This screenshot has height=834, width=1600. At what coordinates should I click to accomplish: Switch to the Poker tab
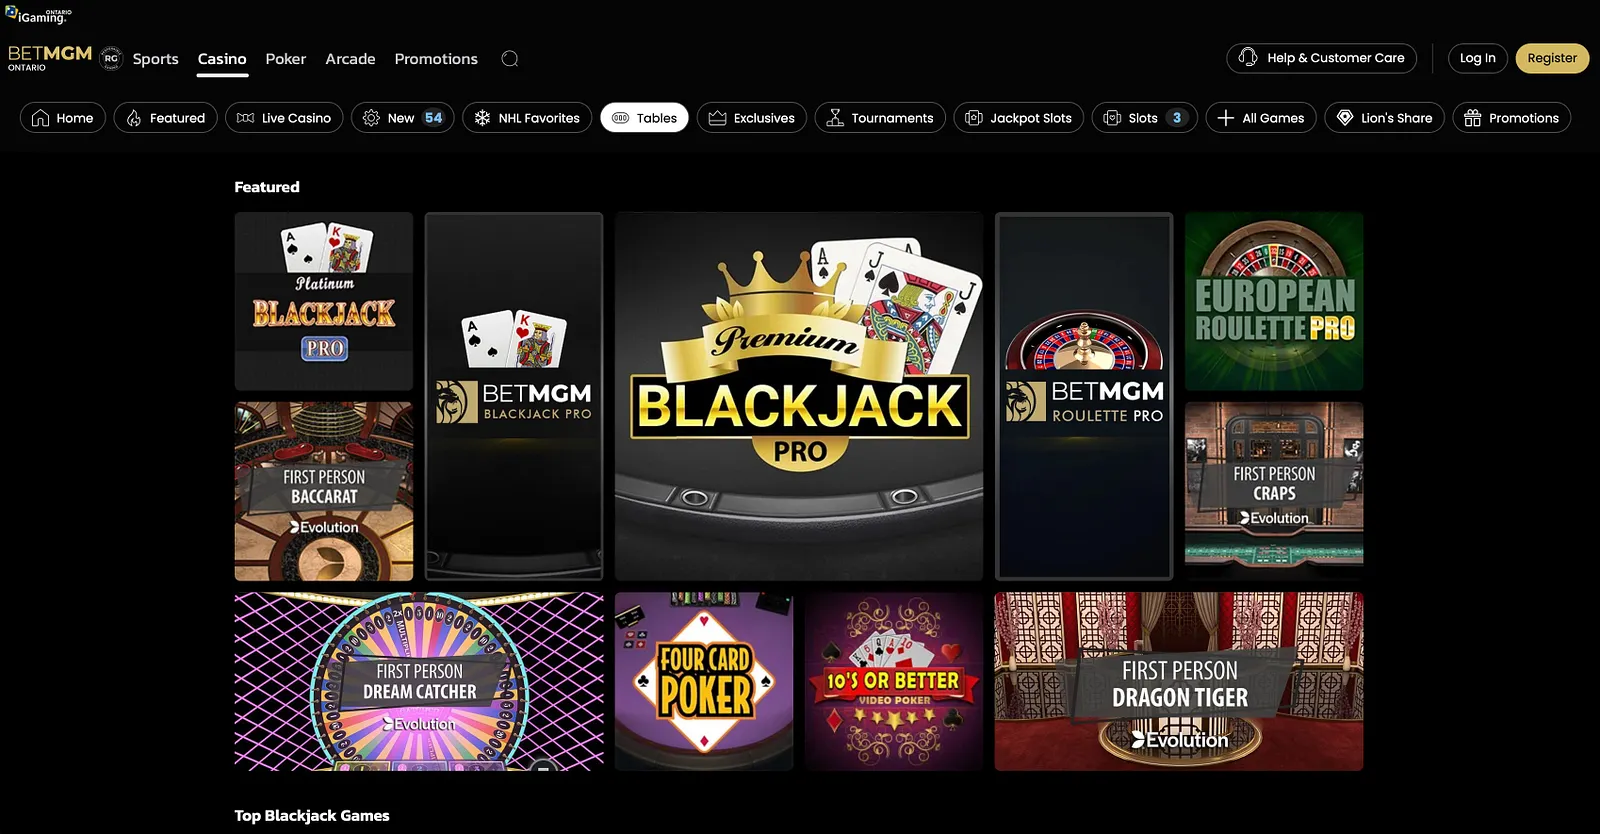(x=286, y=59)
